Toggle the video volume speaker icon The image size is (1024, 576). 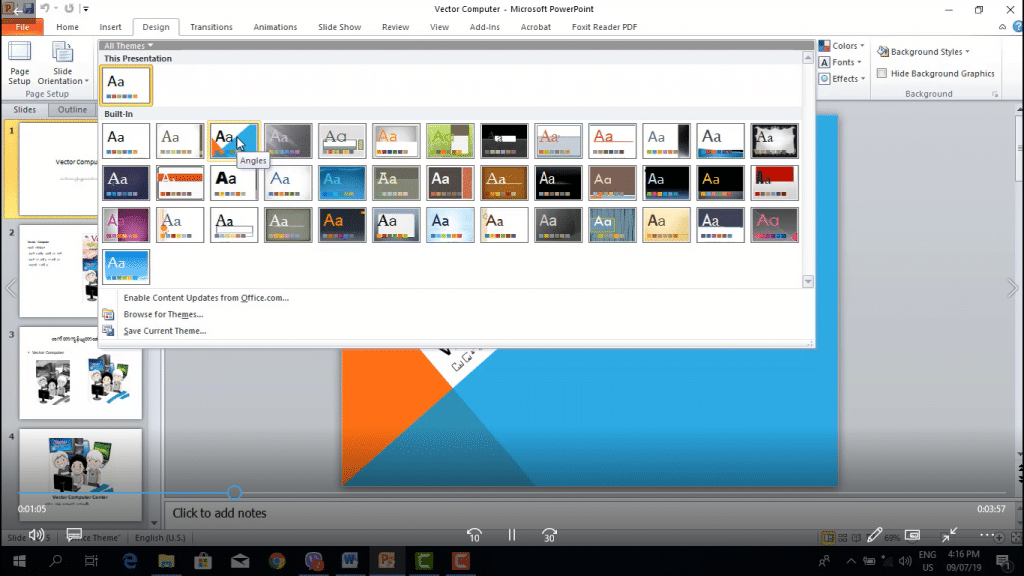[37, 536]
